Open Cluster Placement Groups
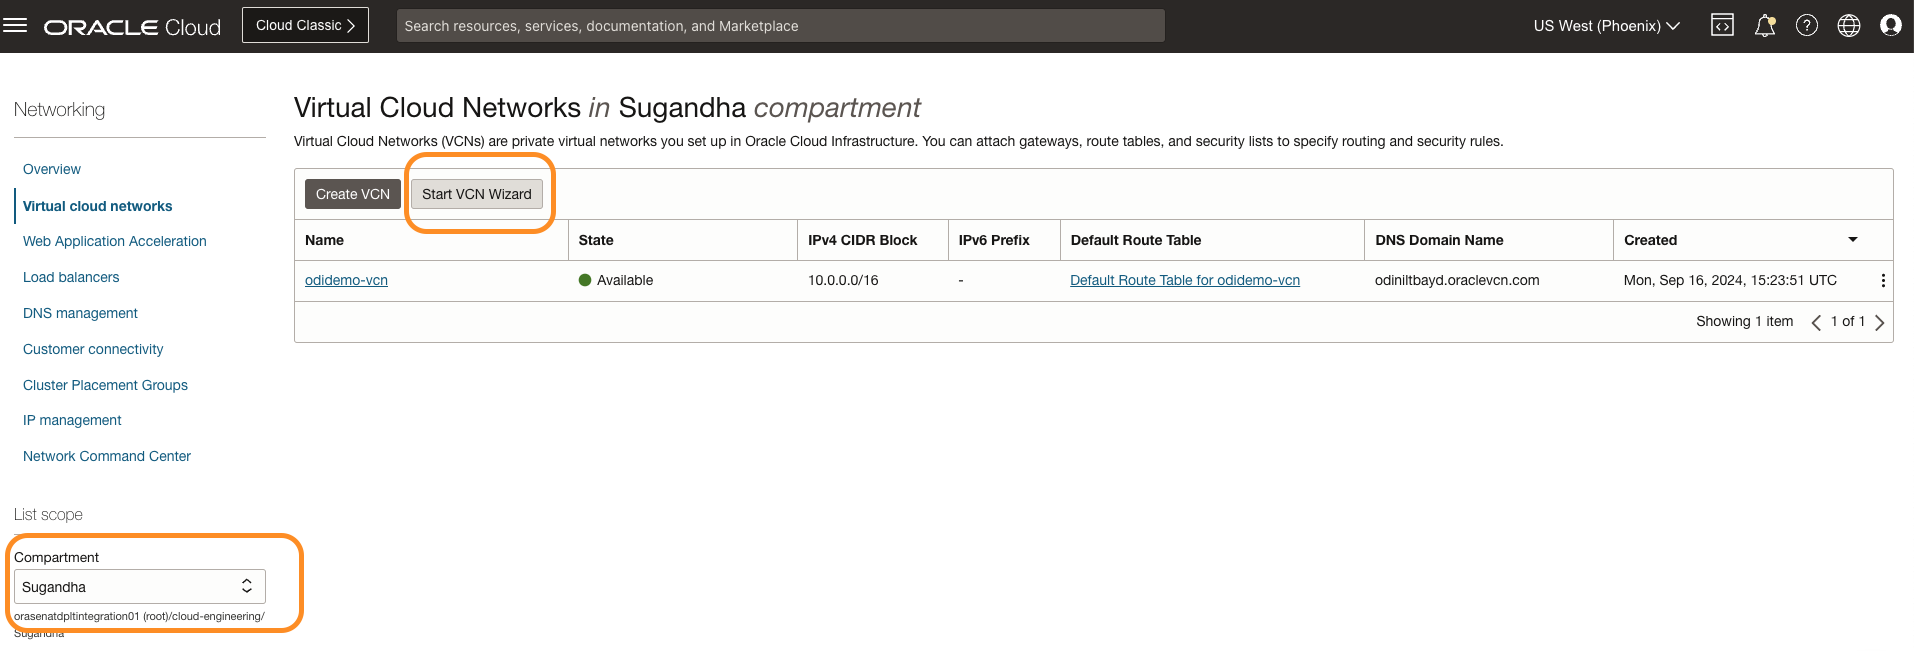 click(105, 385)
